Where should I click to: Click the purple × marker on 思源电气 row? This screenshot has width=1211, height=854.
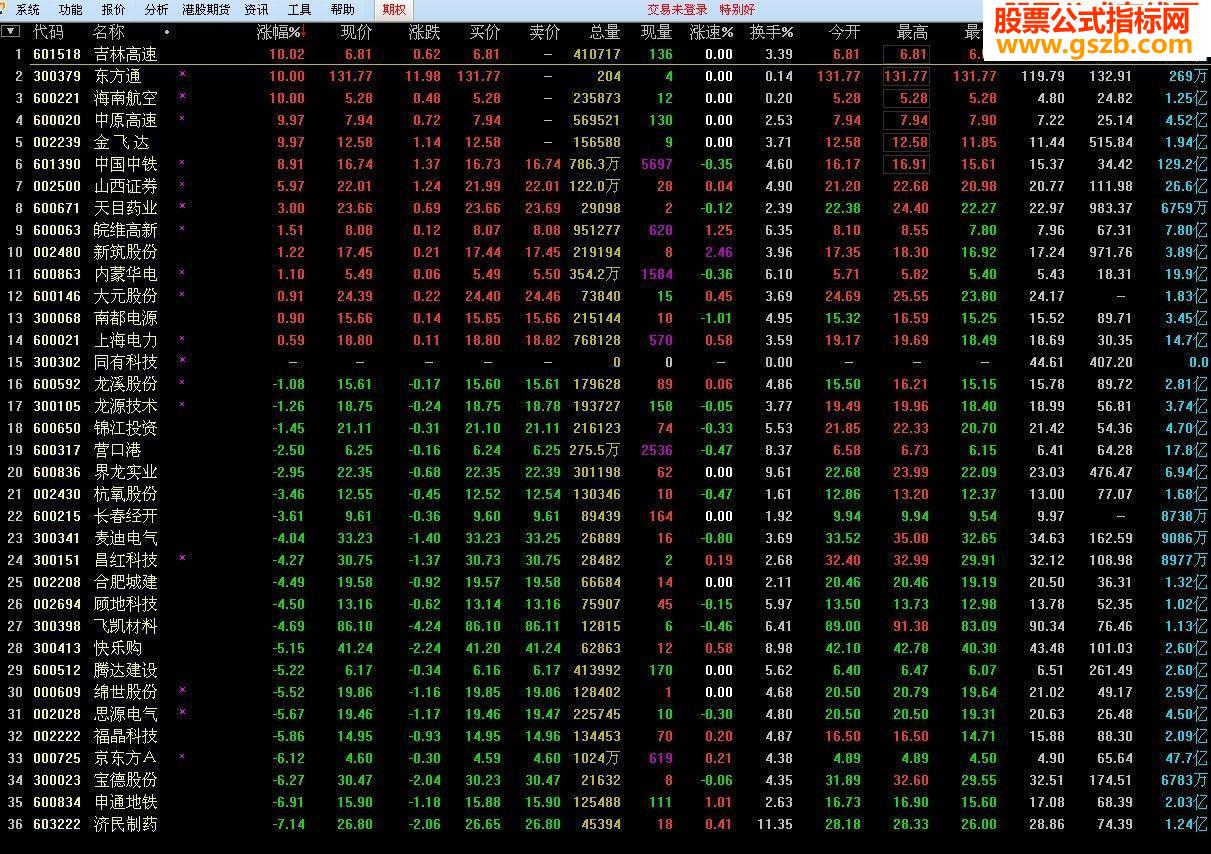coord(182,712)
